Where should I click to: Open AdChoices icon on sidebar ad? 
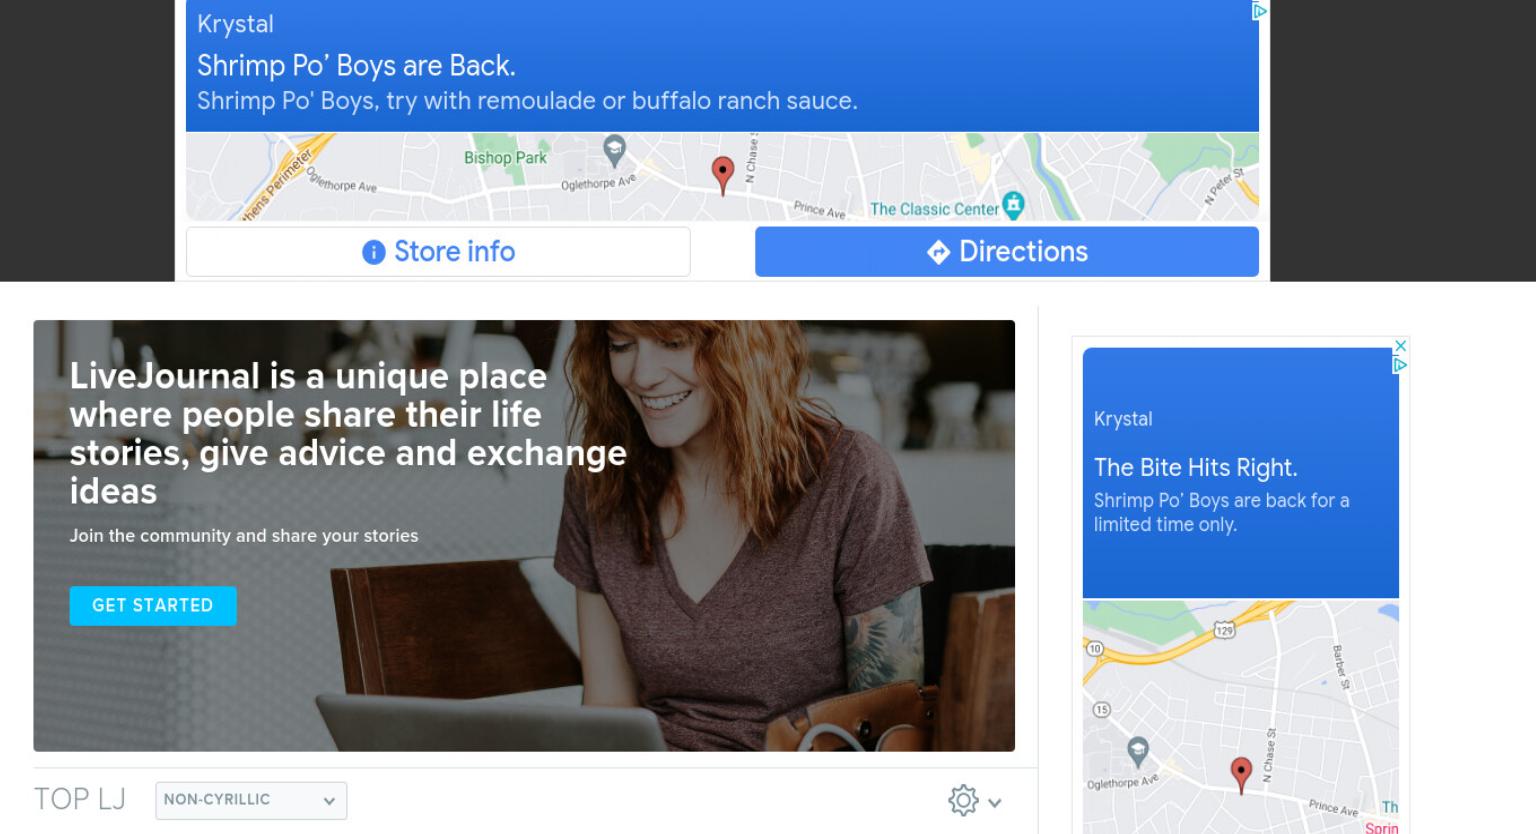[x=1400, y=365]
